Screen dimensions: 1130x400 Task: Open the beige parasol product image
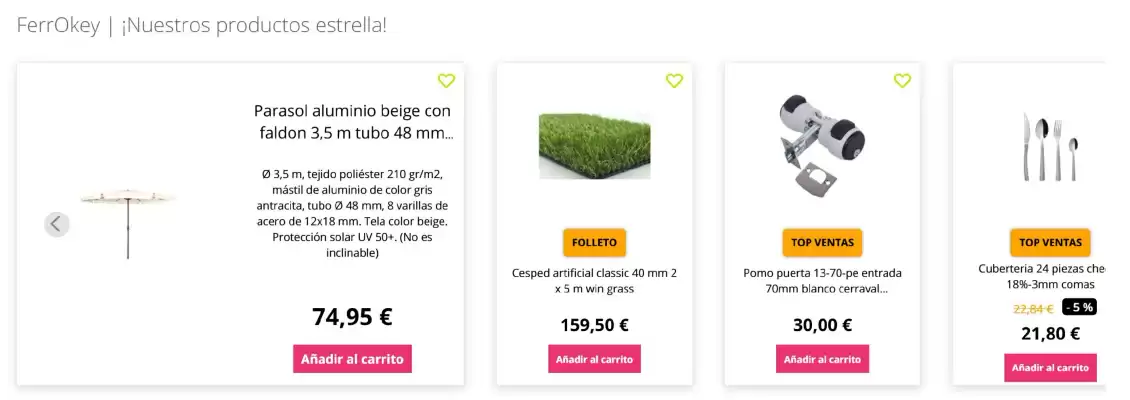[128, 222]
